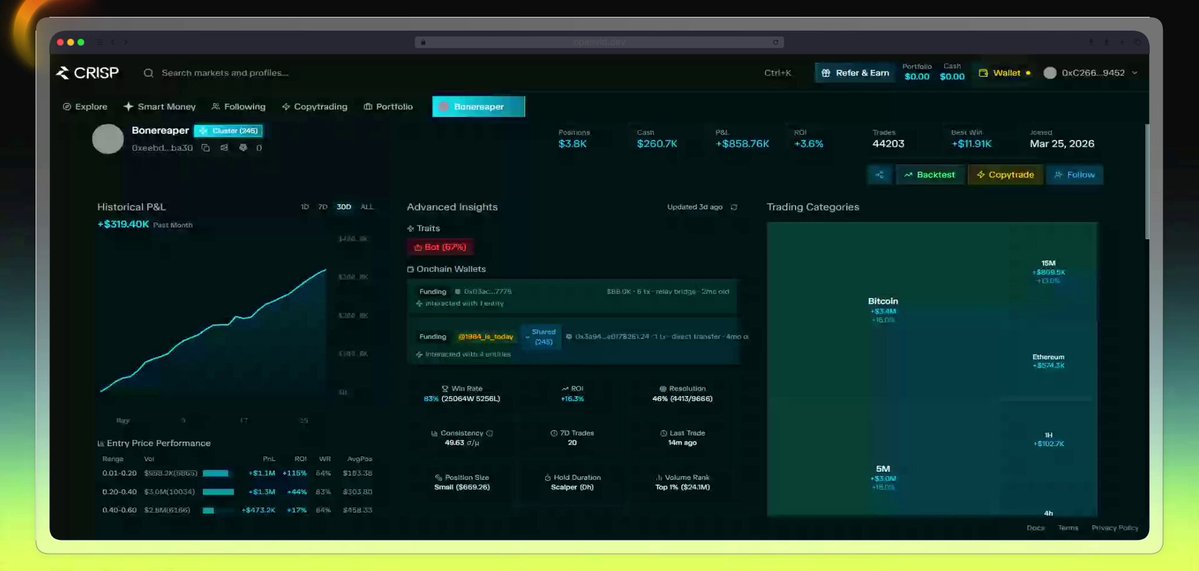Image resolution: width=1199 pixels, height=571 pixels.
Task: Open funding wallet 0x03ac...7775
Action: point(488,291)
